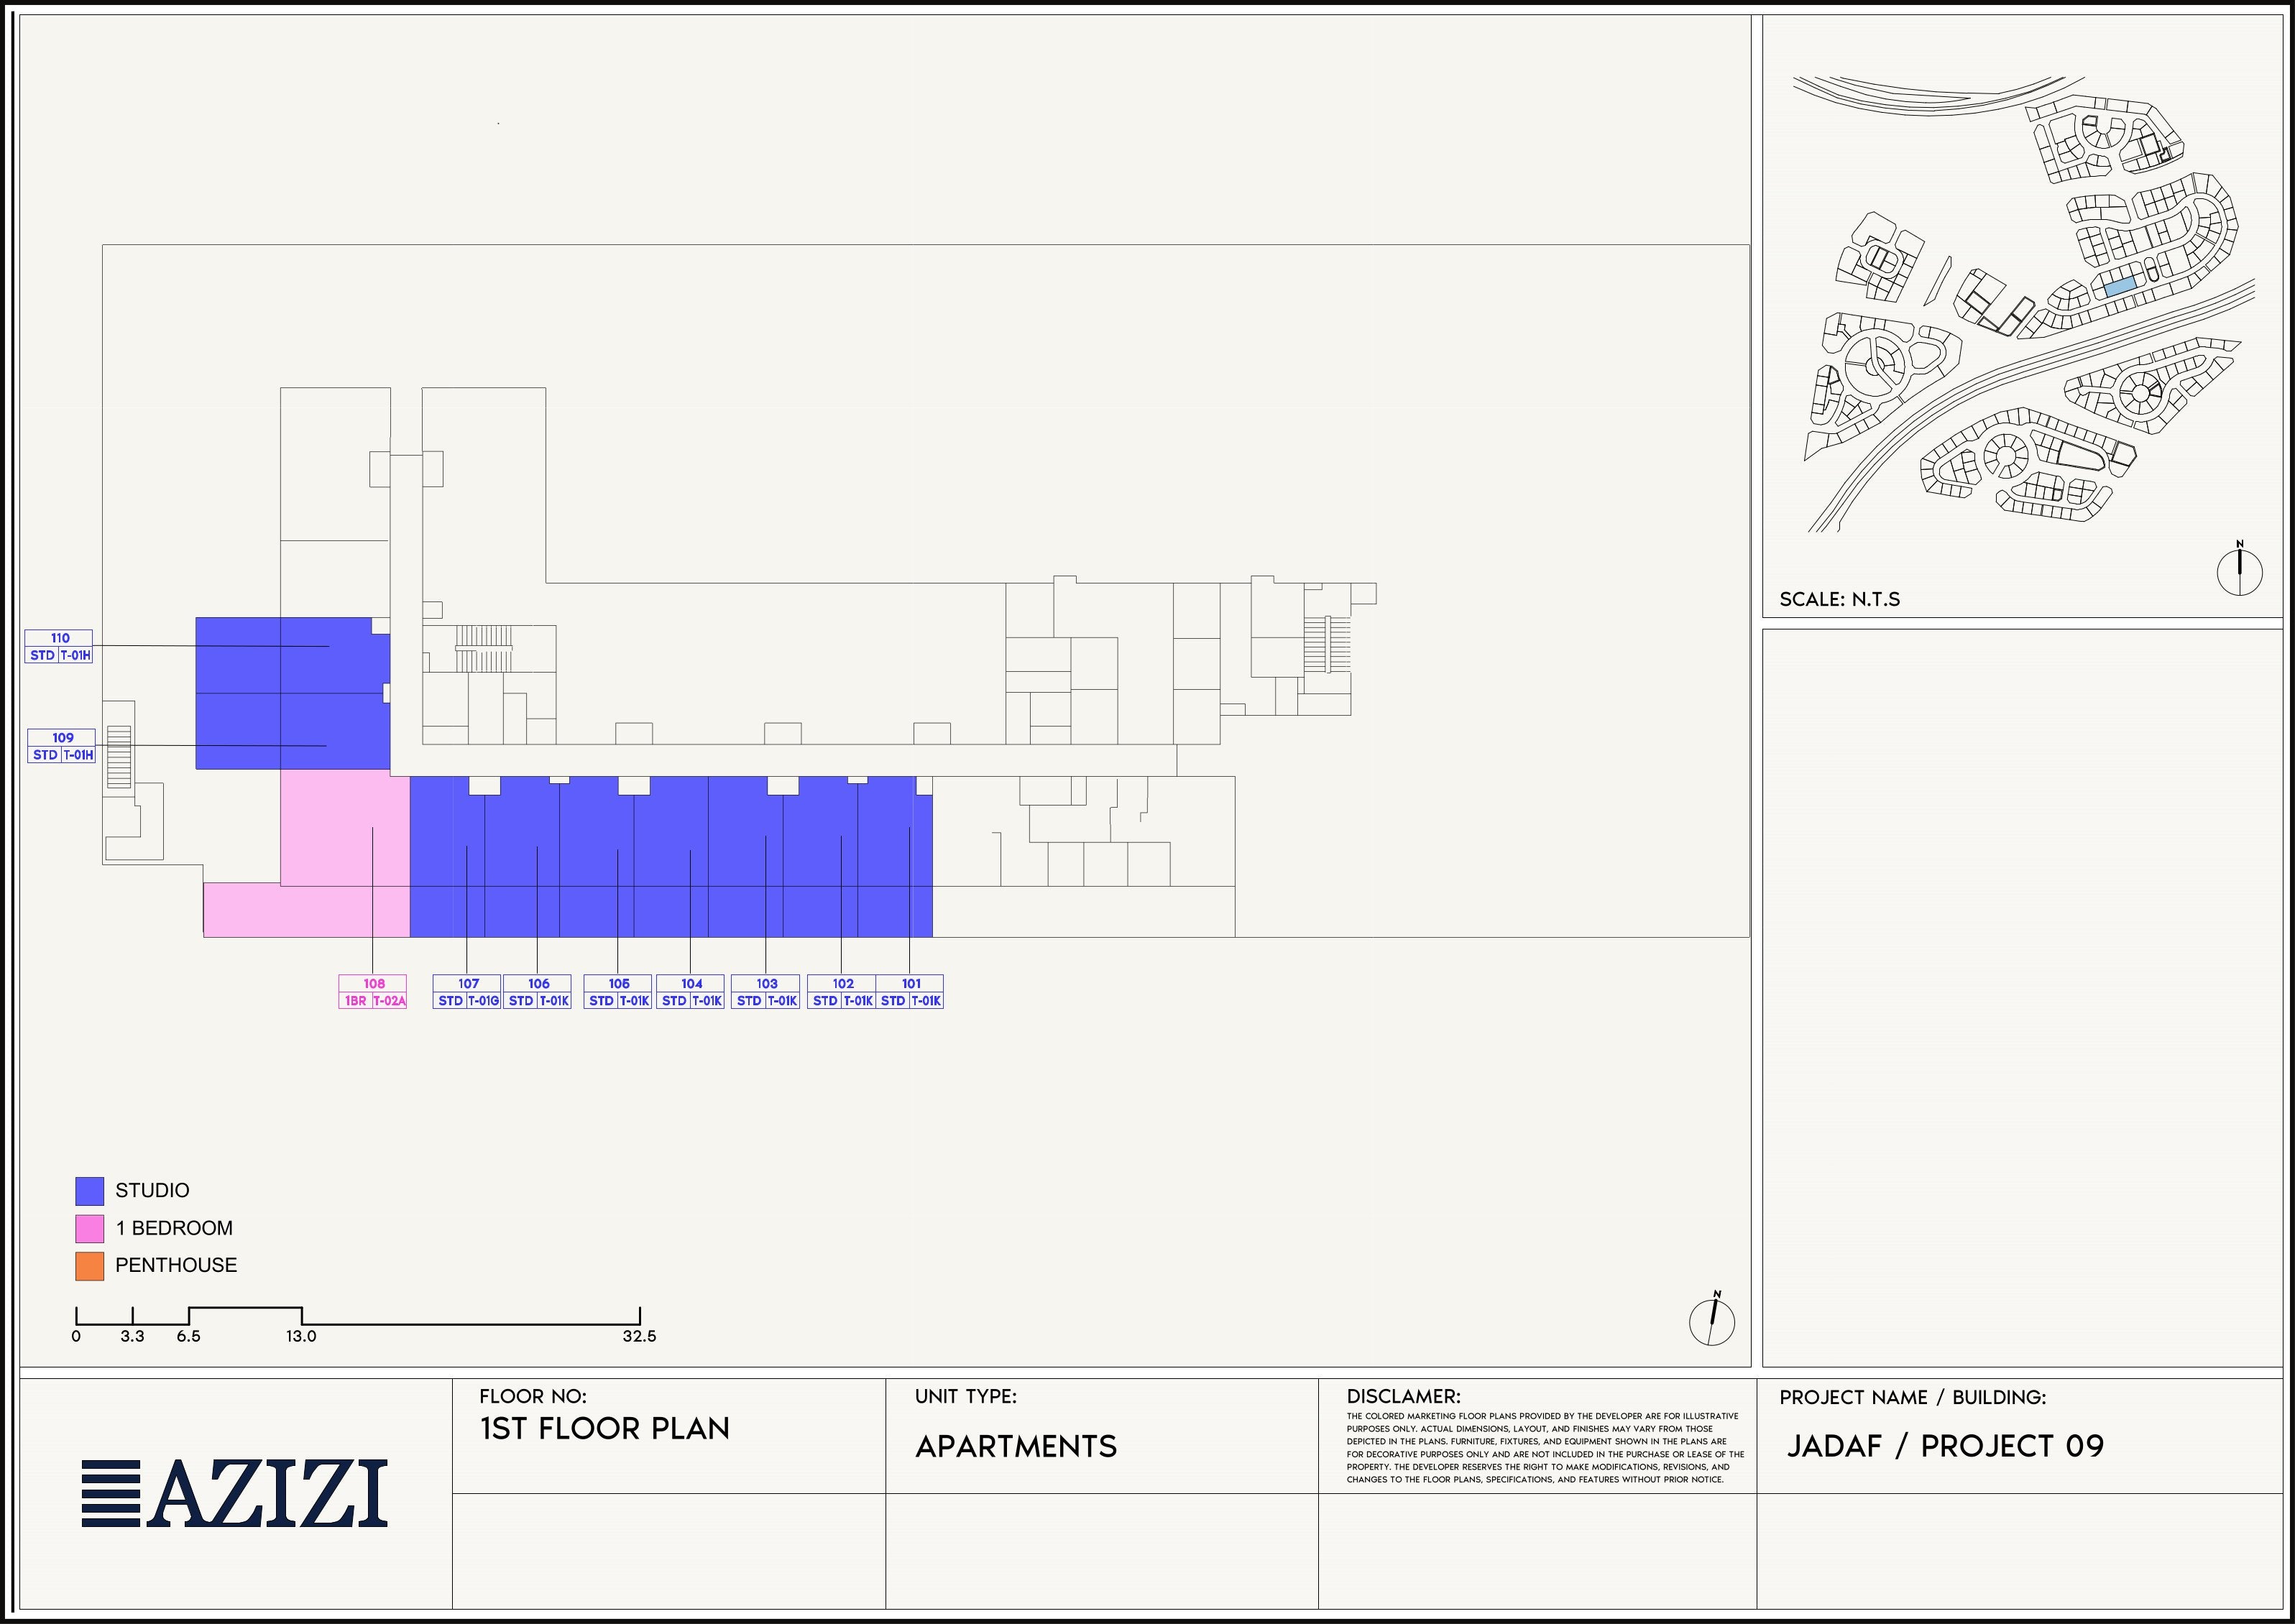This screenshot has width=2295, height=1624.
Task: Click the 6.5 mark on the scale bar
Action: (x=188, y=1336)
